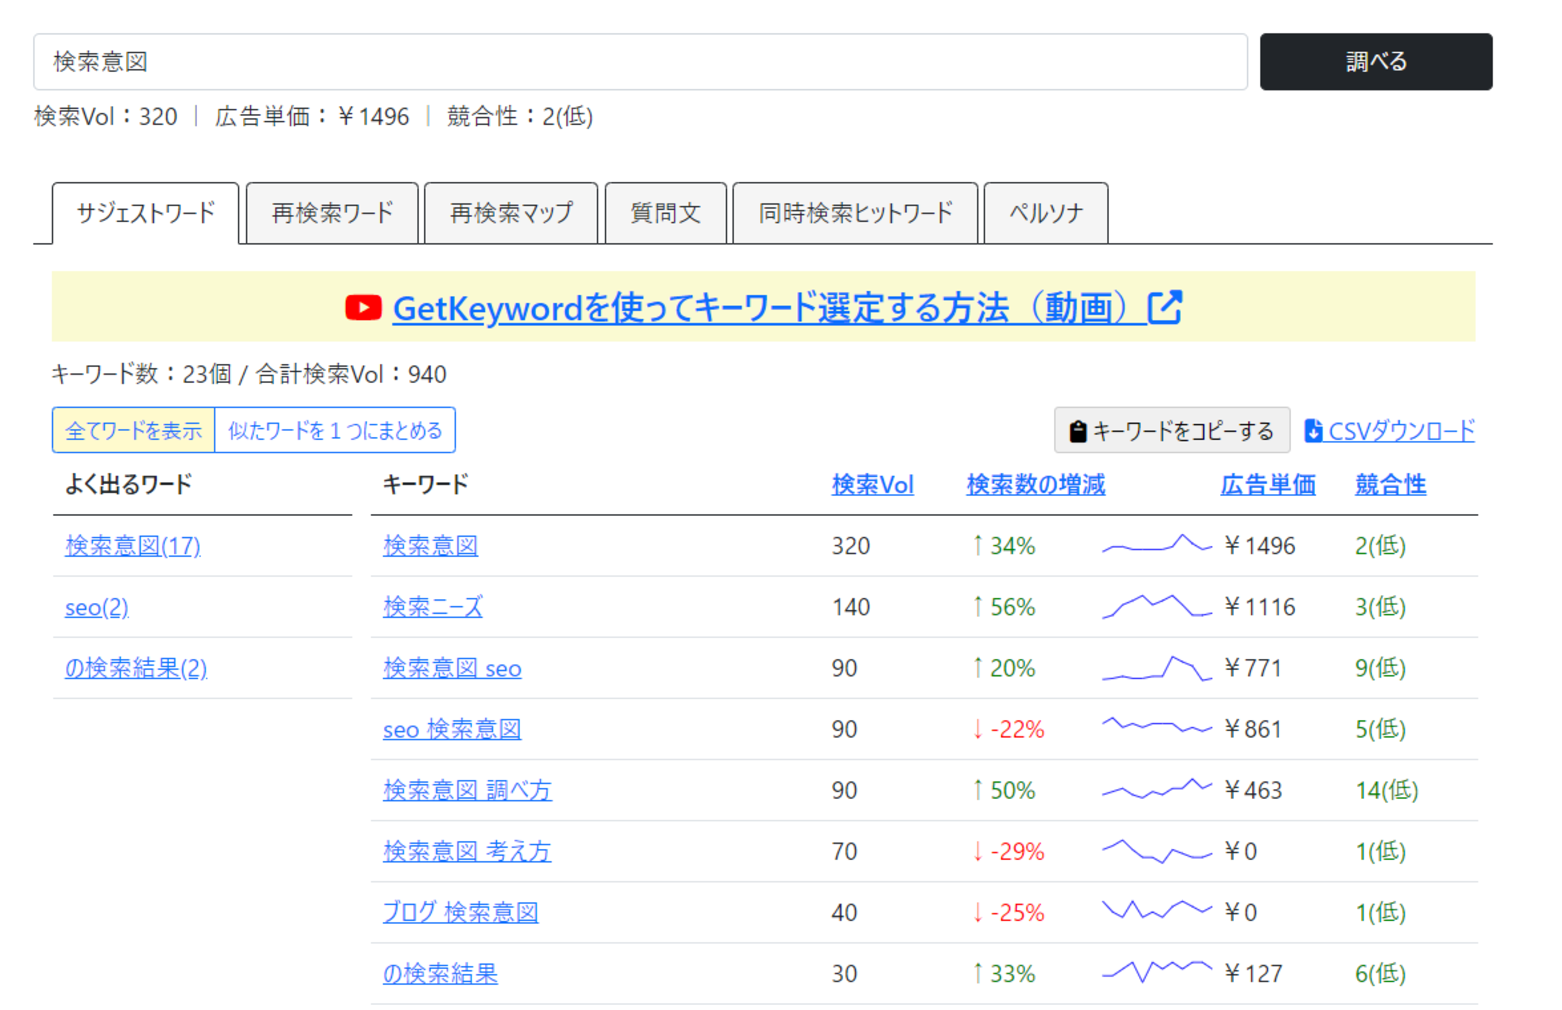Switch to the 再検索ワード tab
This screenshot has height=1010, width=1562.
(x=332, y=213)
